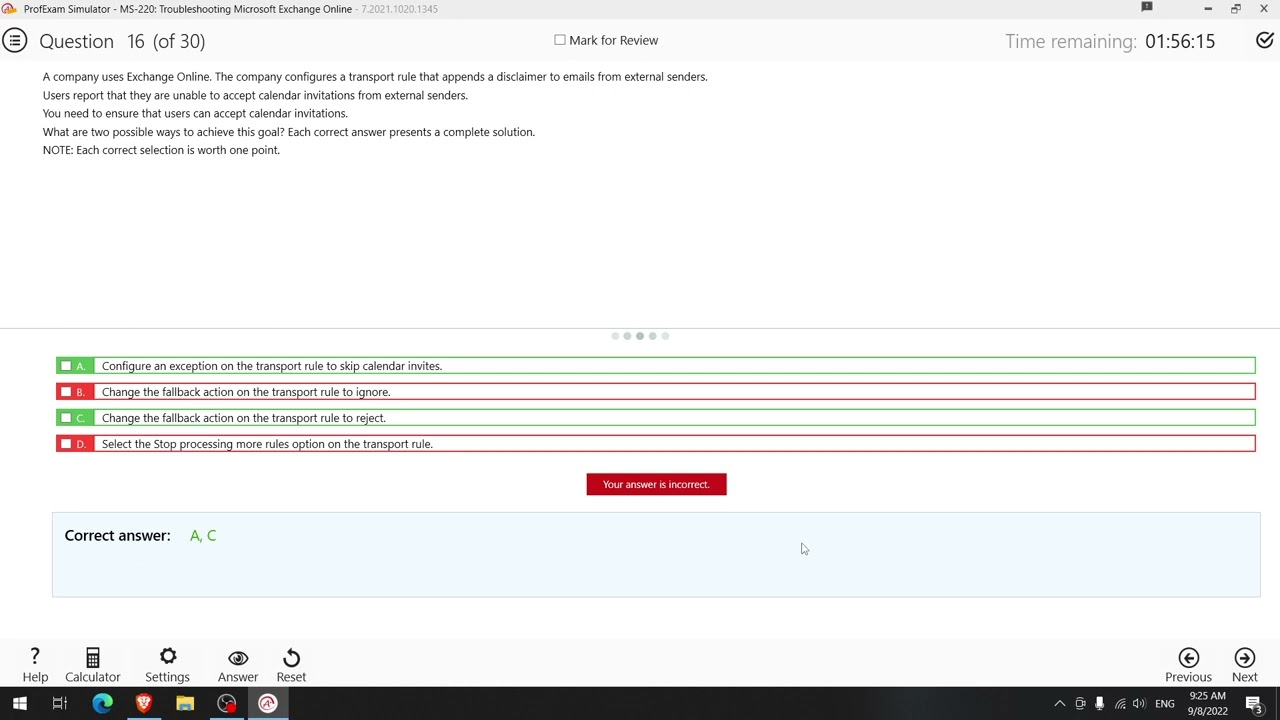Click the line 'What are two possible ways'
Screen dimensions: 1280x720
289,132
